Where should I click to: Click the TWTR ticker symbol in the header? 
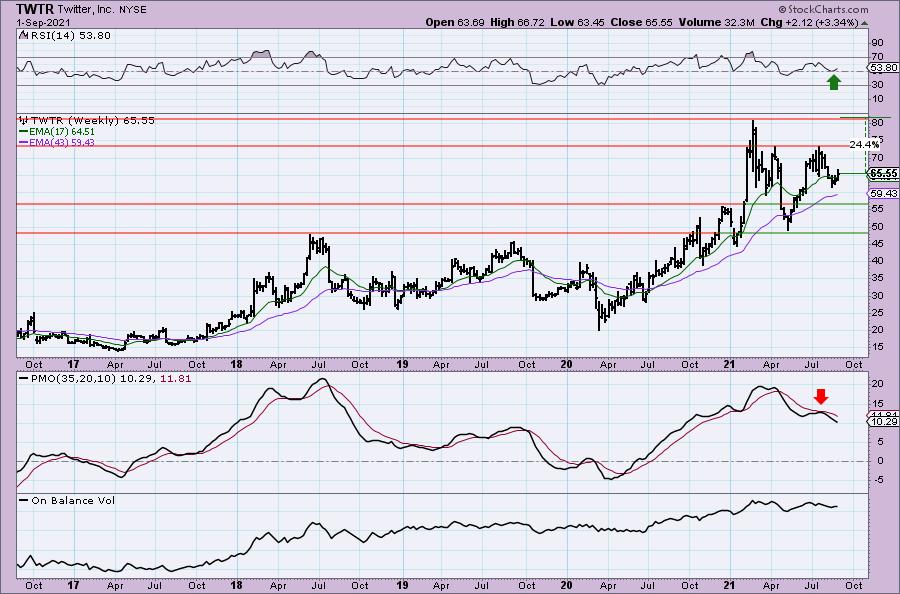click(35, 9)
